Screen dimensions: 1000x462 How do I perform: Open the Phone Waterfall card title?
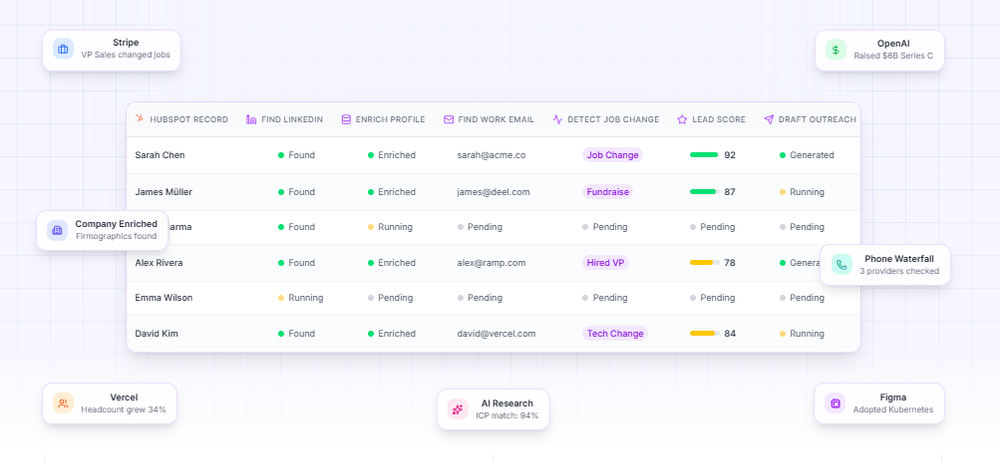(899, 258)
